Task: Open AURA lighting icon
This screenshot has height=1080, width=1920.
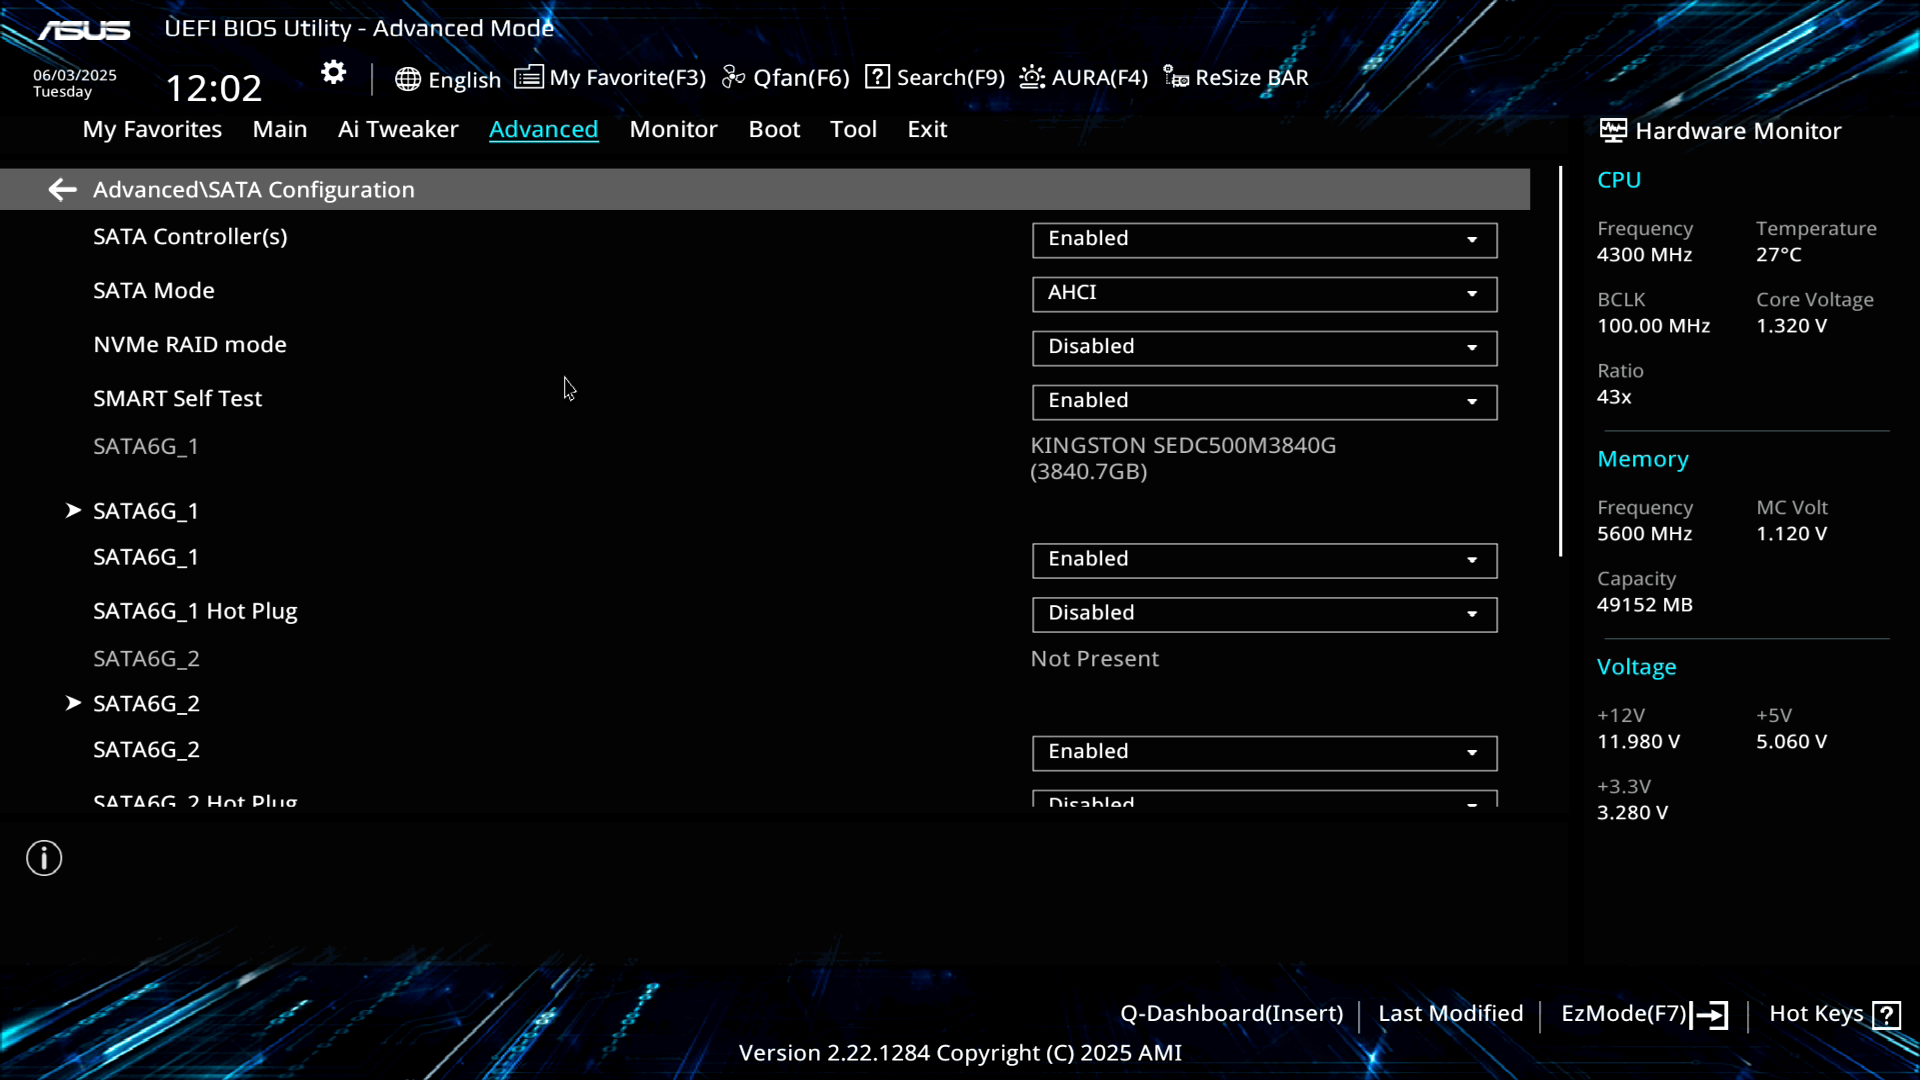Action: click(1032, 77)
